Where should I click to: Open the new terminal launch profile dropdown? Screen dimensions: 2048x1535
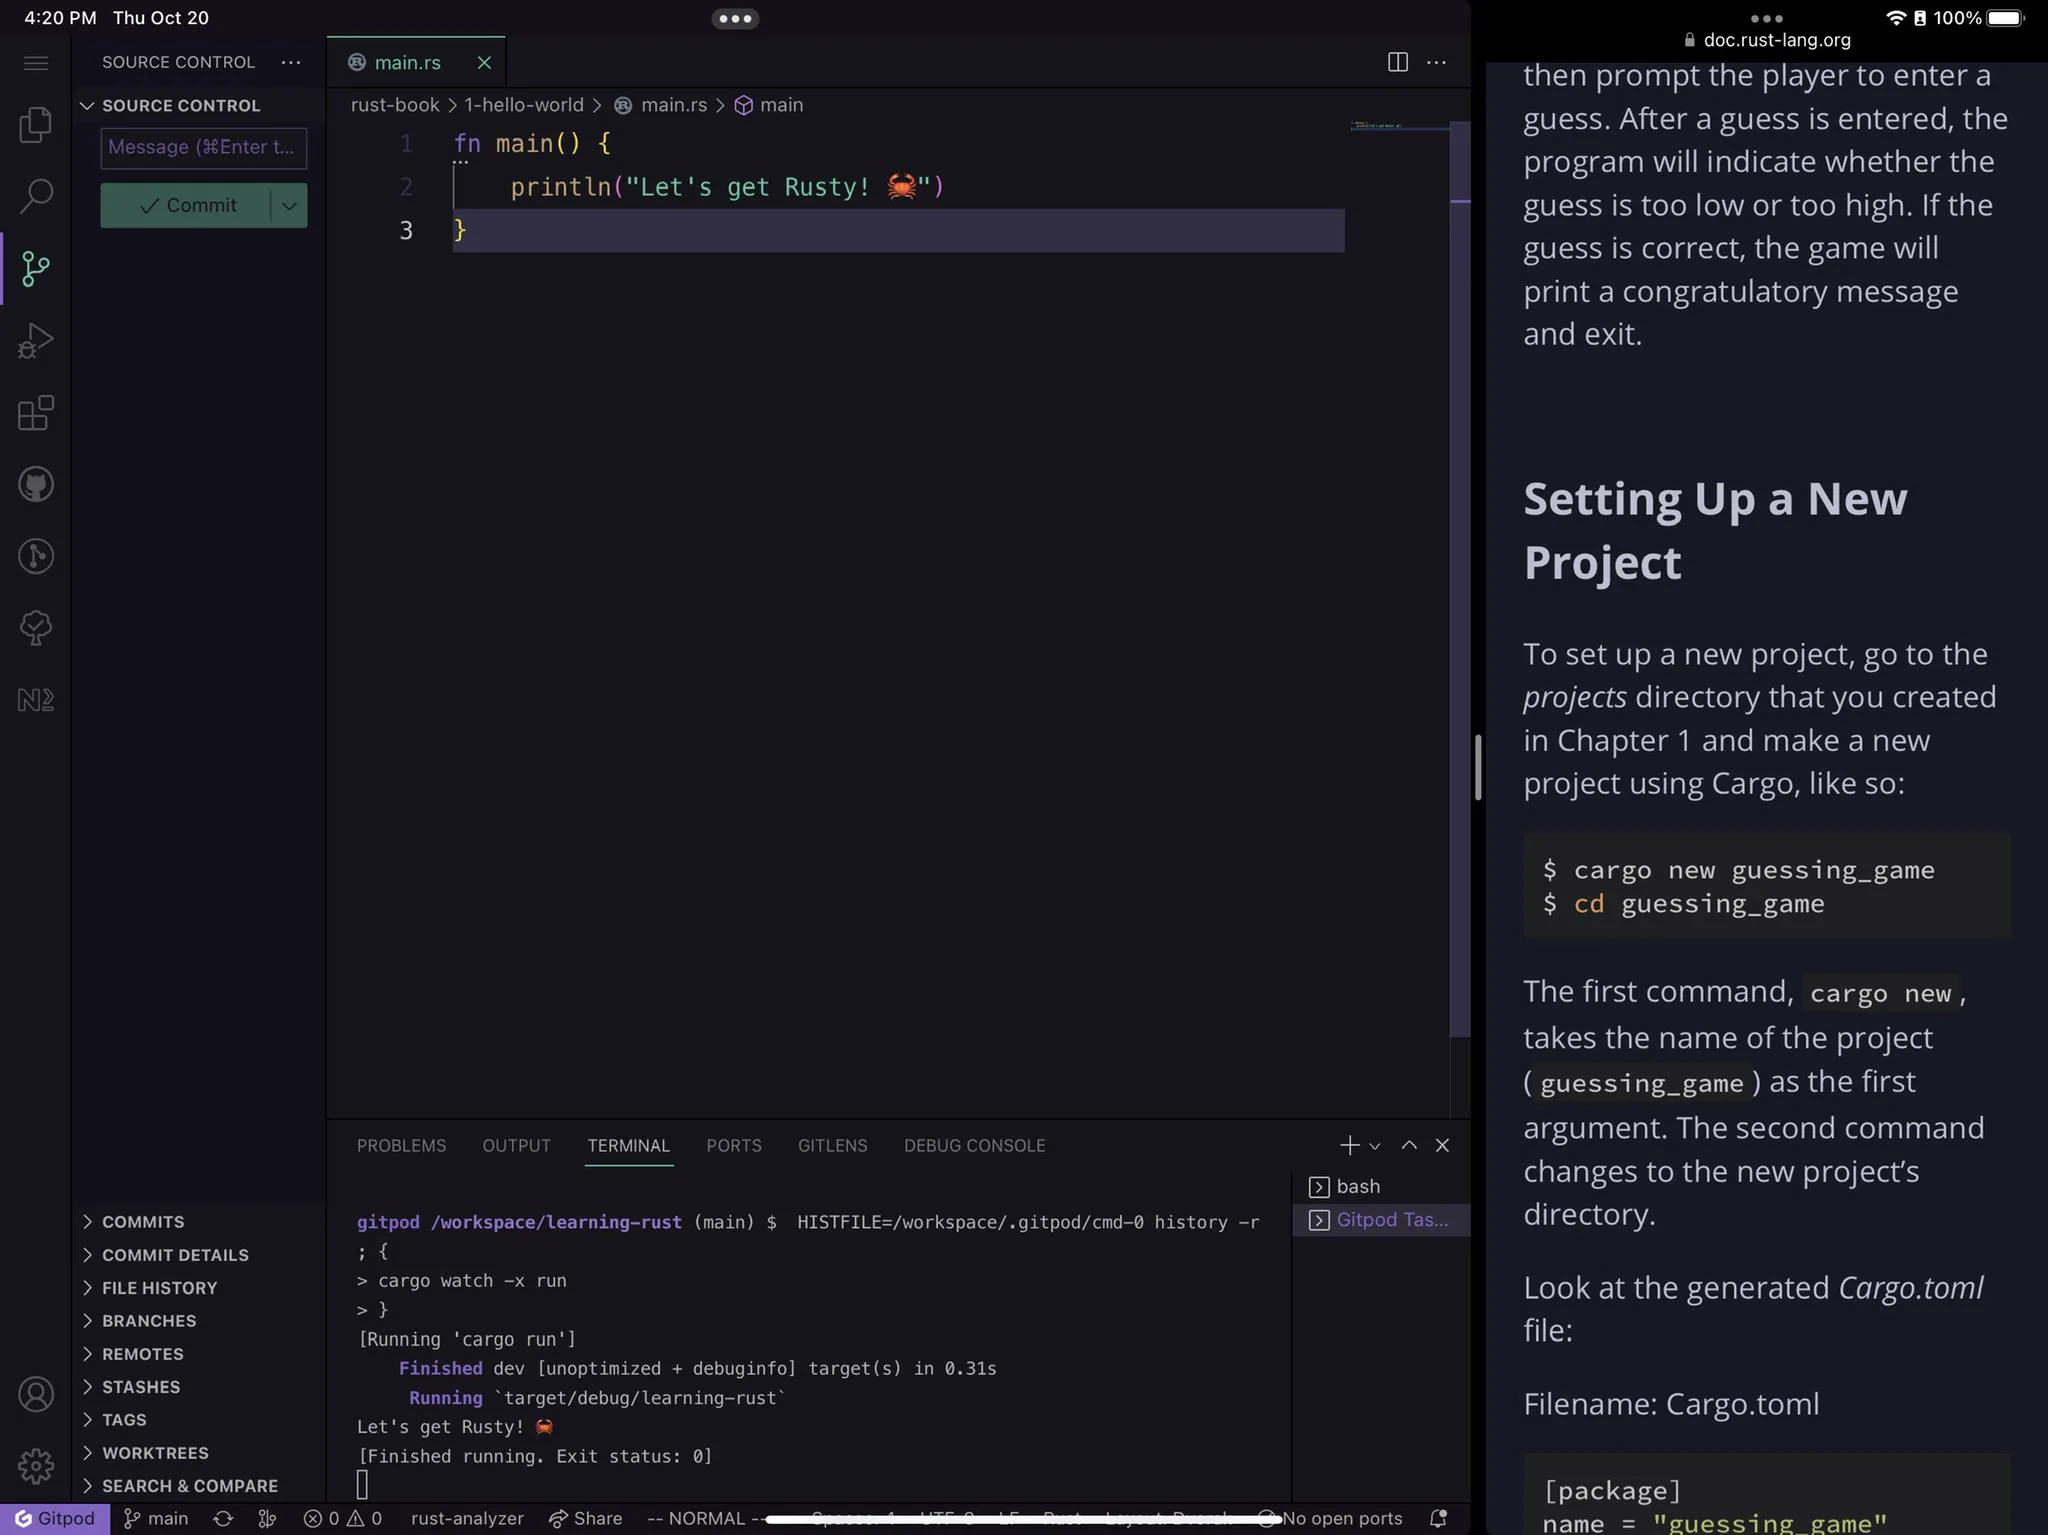click(x=1375, y=1146)
